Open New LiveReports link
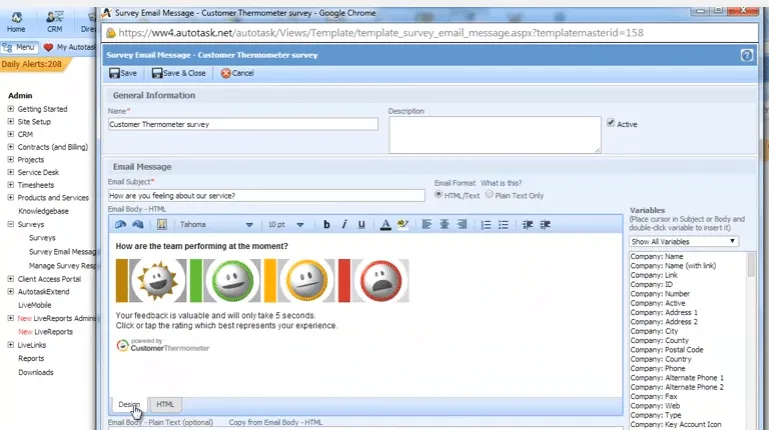The image size is (769, 430). click(x=45, y=332)
